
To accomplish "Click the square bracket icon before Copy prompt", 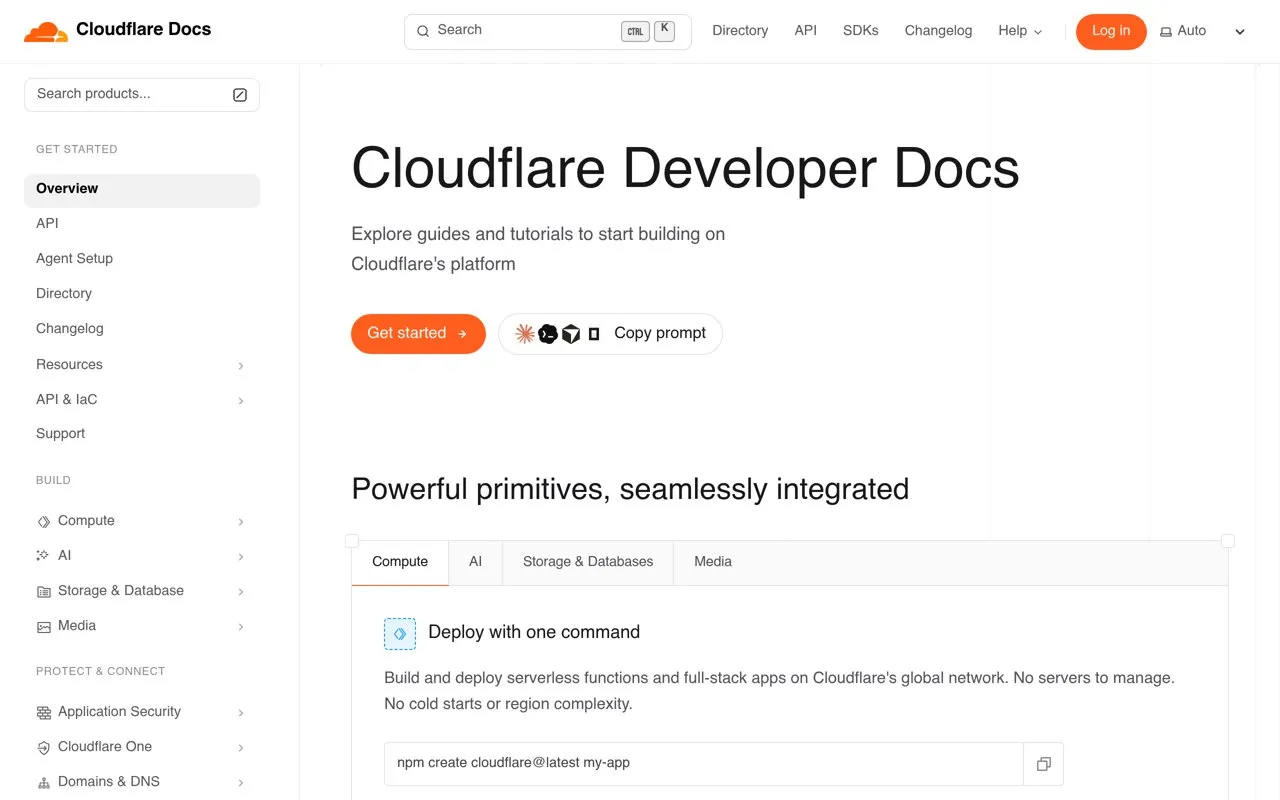I will pos(594,334).
